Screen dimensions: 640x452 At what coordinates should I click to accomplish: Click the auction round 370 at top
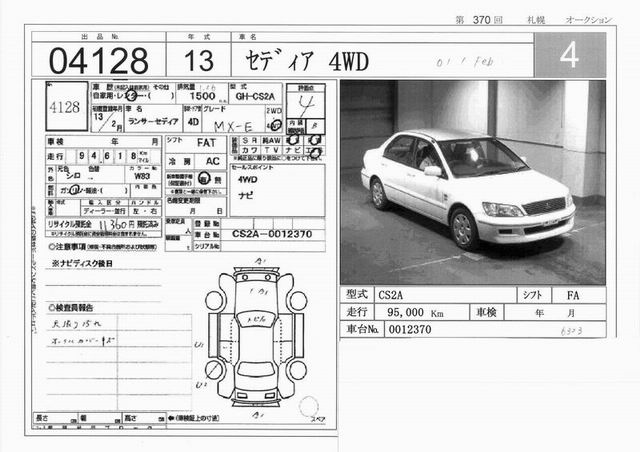coord(482,20)
